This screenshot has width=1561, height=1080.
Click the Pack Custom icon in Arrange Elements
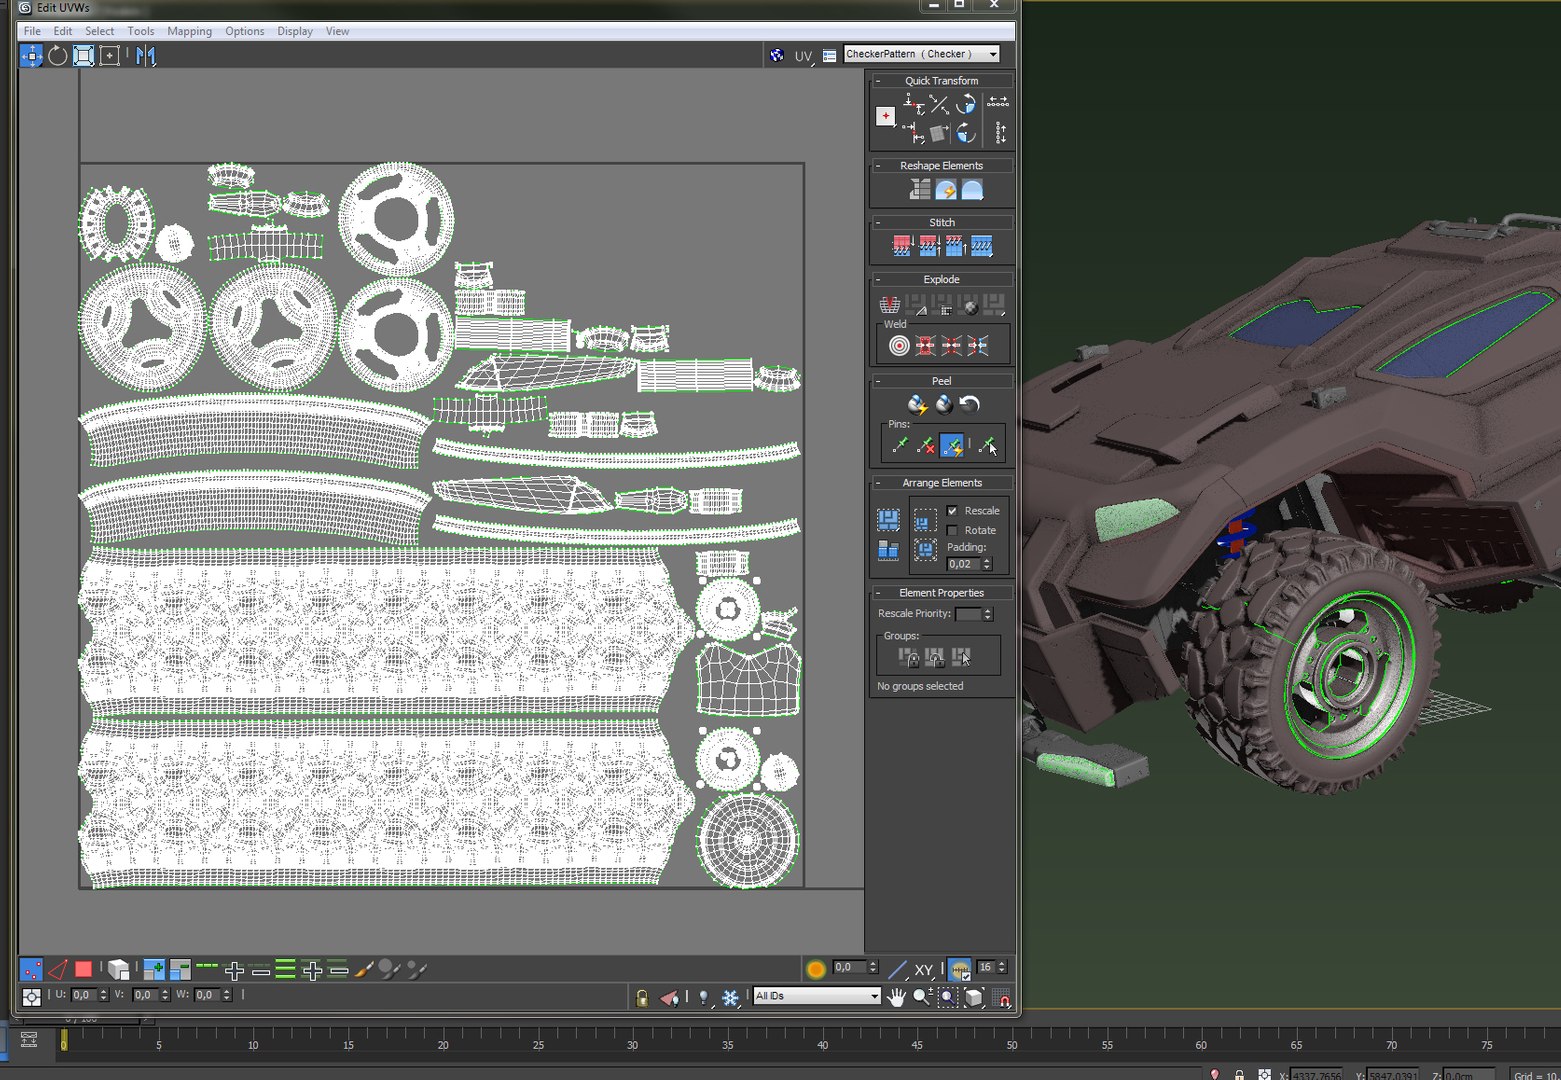pos(888,520)
